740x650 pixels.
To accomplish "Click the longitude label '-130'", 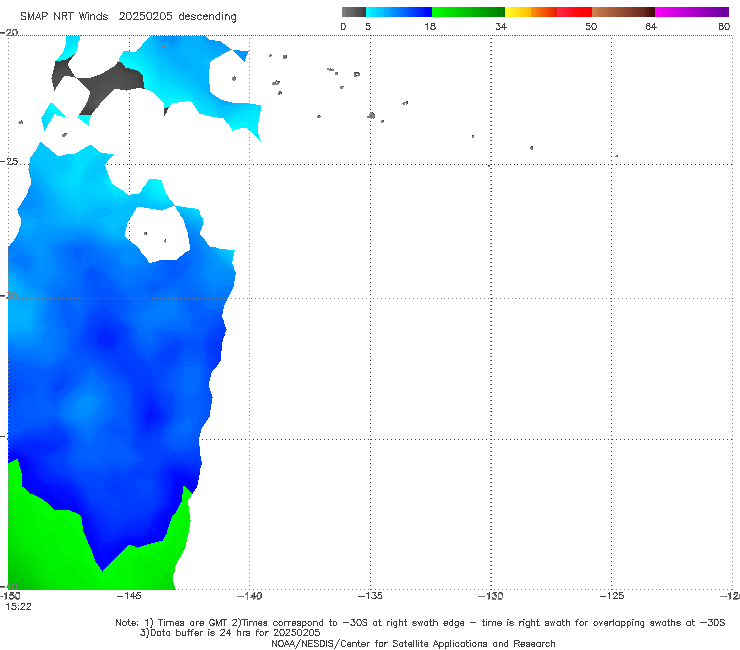I will click(491, 596).
